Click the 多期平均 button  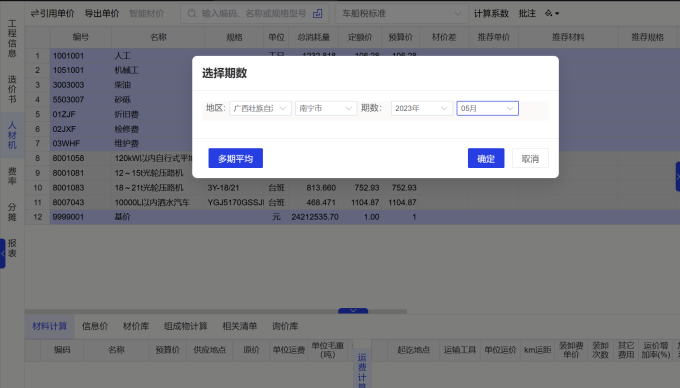pyautogui.click(x=235, y=158)
